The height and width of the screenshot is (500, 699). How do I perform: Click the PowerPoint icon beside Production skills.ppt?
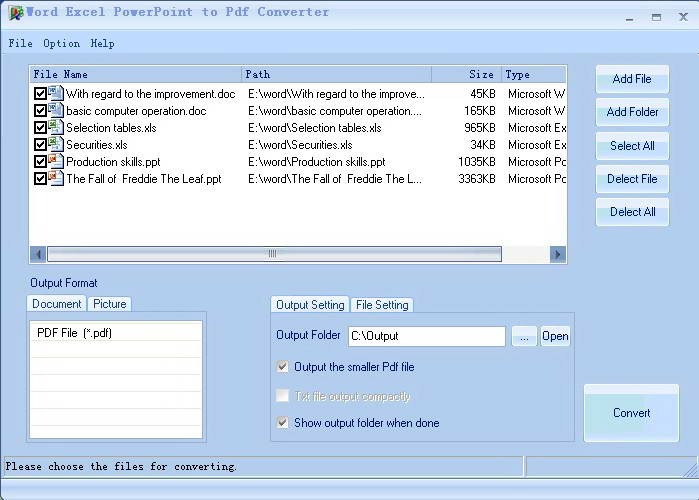click(56, 161)
